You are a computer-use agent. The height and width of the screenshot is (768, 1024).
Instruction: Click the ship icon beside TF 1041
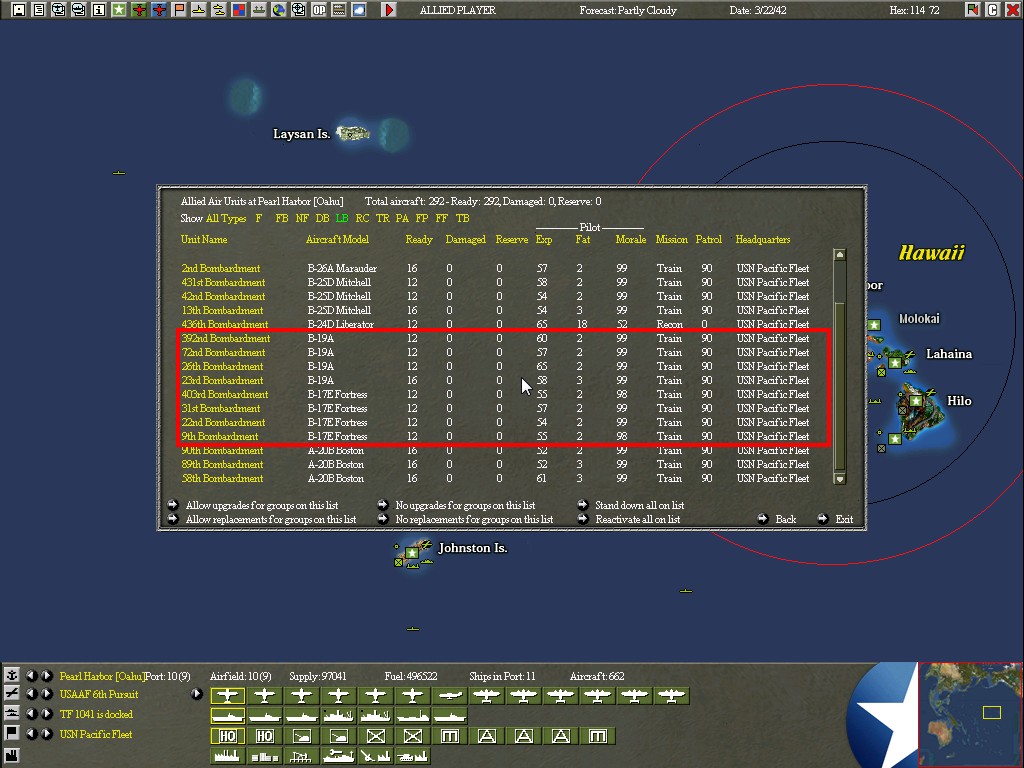click(11, 713)
